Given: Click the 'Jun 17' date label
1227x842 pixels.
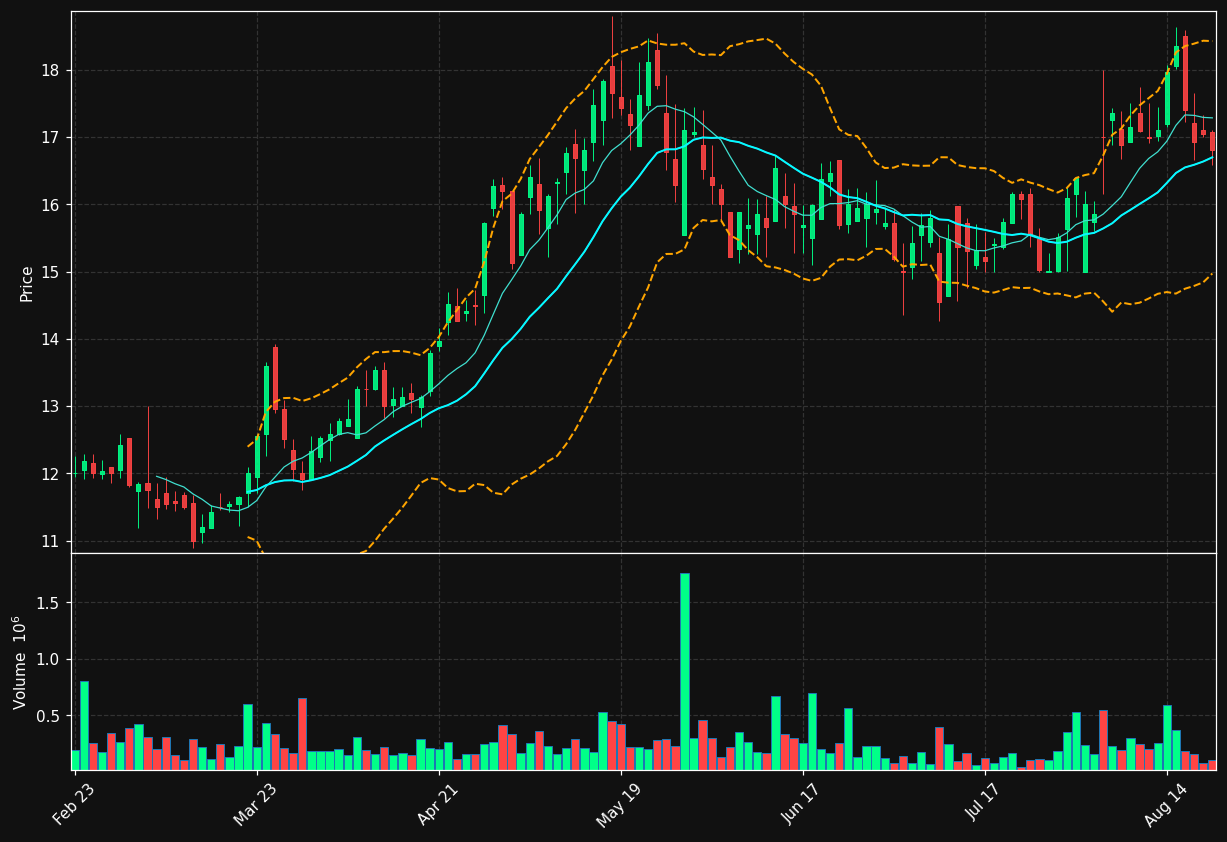Looking at the screenshot, I should tap(801, 803).
